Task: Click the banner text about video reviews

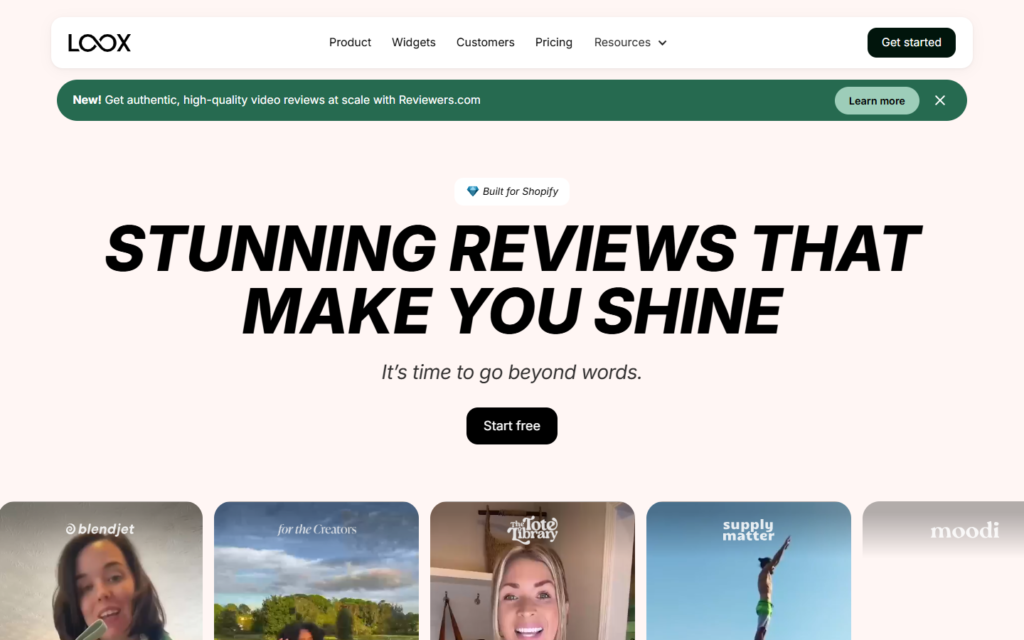Action: pyautogui.click(x=276, y=100)
